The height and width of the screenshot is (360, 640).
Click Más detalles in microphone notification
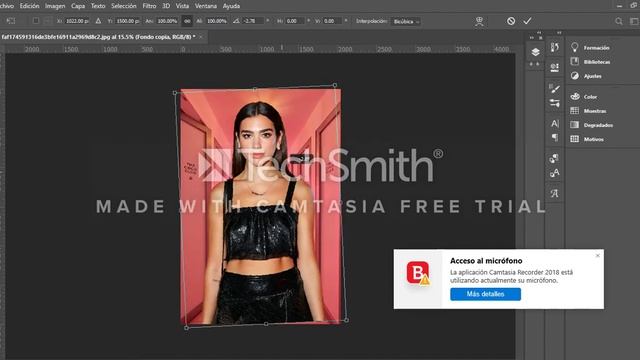(485, 294)
